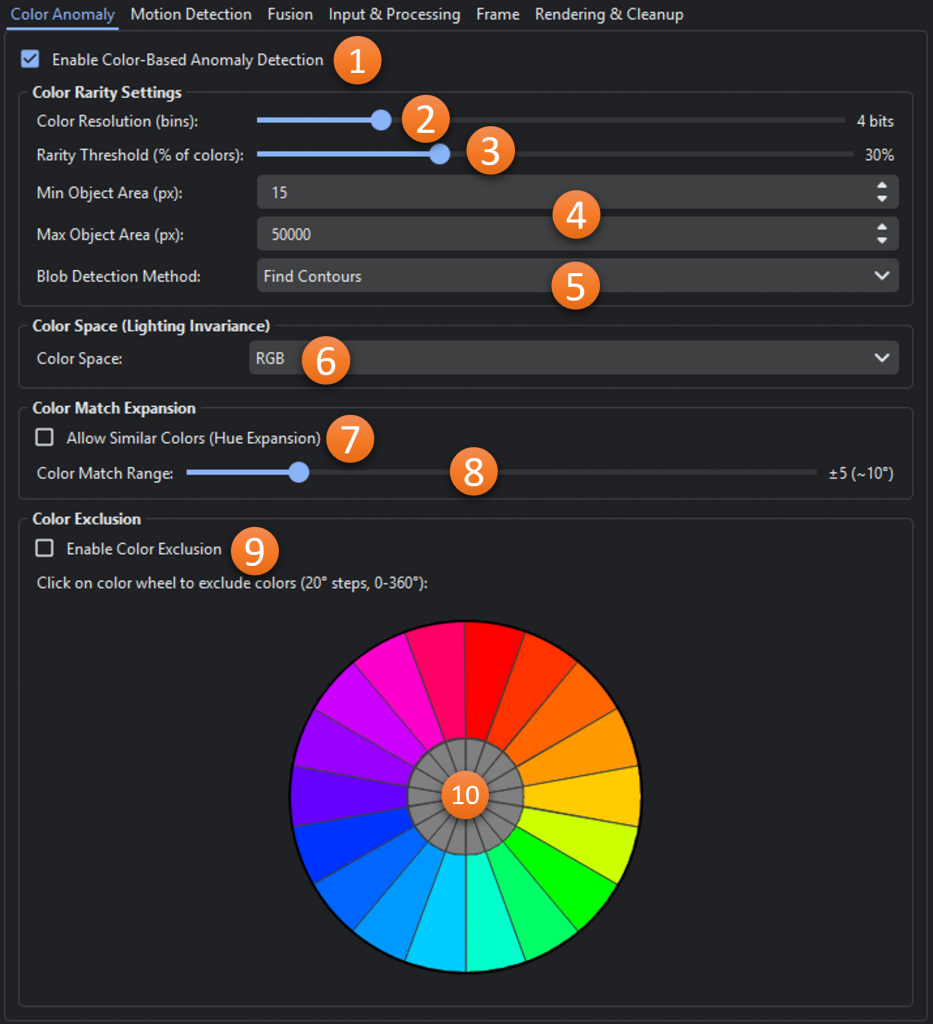Image resolution: width=933 pixels, height=1024 pixels.
Task: Tick the Enable Color Exclusion checkbox
Action: point(45,548)
